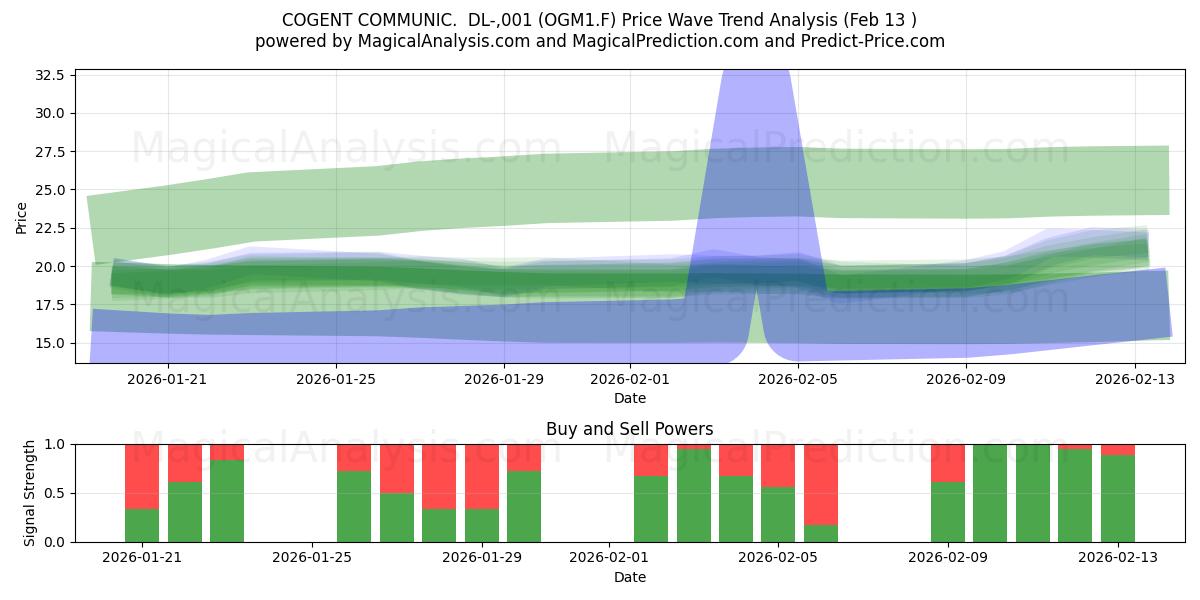Click the 'Signal Strength' y-axis label
1200x600 pixels.
(30, 493)
